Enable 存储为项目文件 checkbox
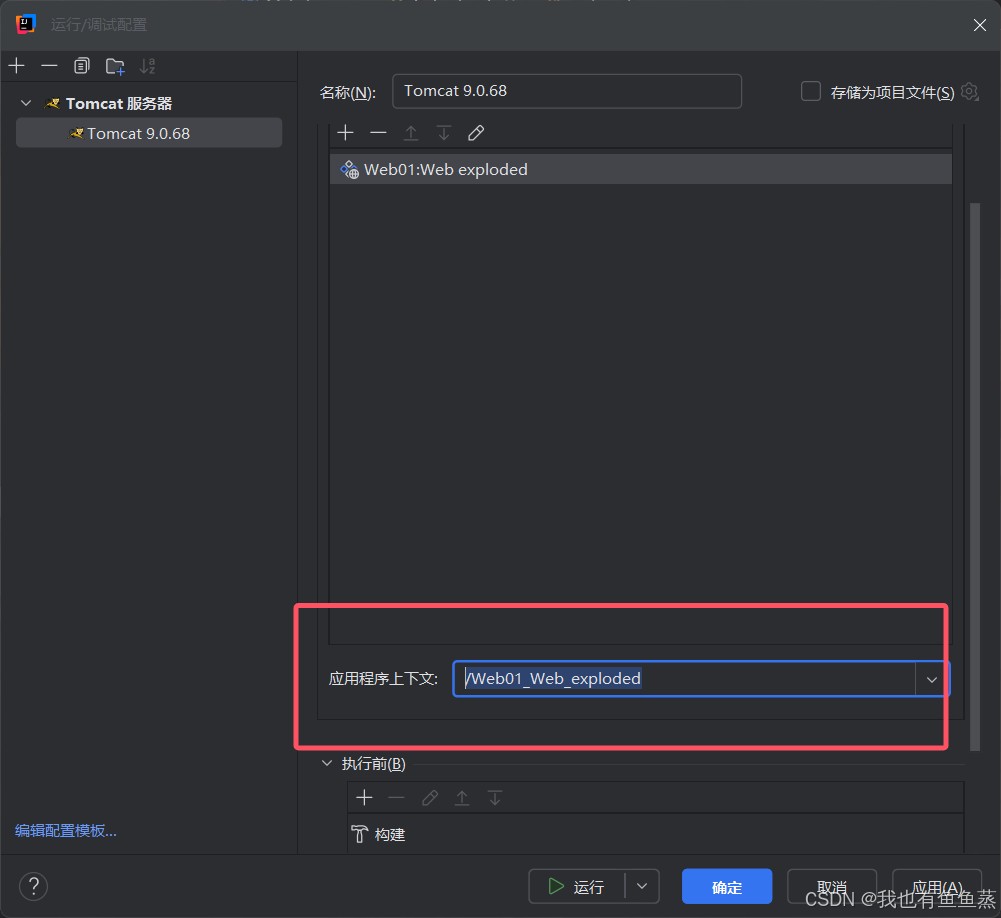Image resolution: width=1001 pixels, height=918 pixels. pyautogui.click(x=811, y=91)
